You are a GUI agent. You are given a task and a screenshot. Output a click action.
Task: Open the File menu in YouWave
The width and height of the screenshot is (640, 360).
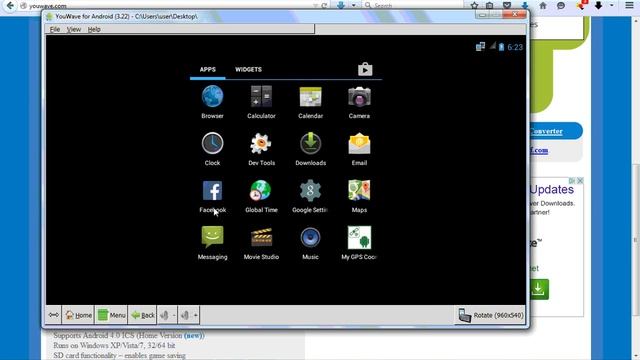point(55,29)
